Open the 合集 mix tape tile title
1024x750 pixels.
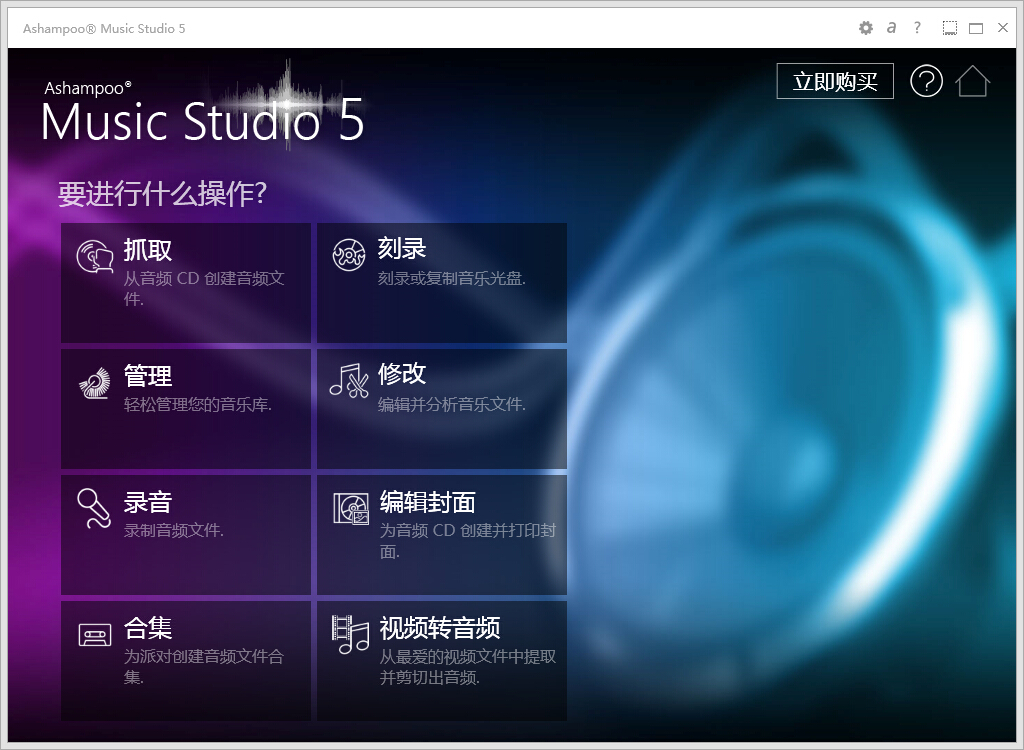coord(148,628)
